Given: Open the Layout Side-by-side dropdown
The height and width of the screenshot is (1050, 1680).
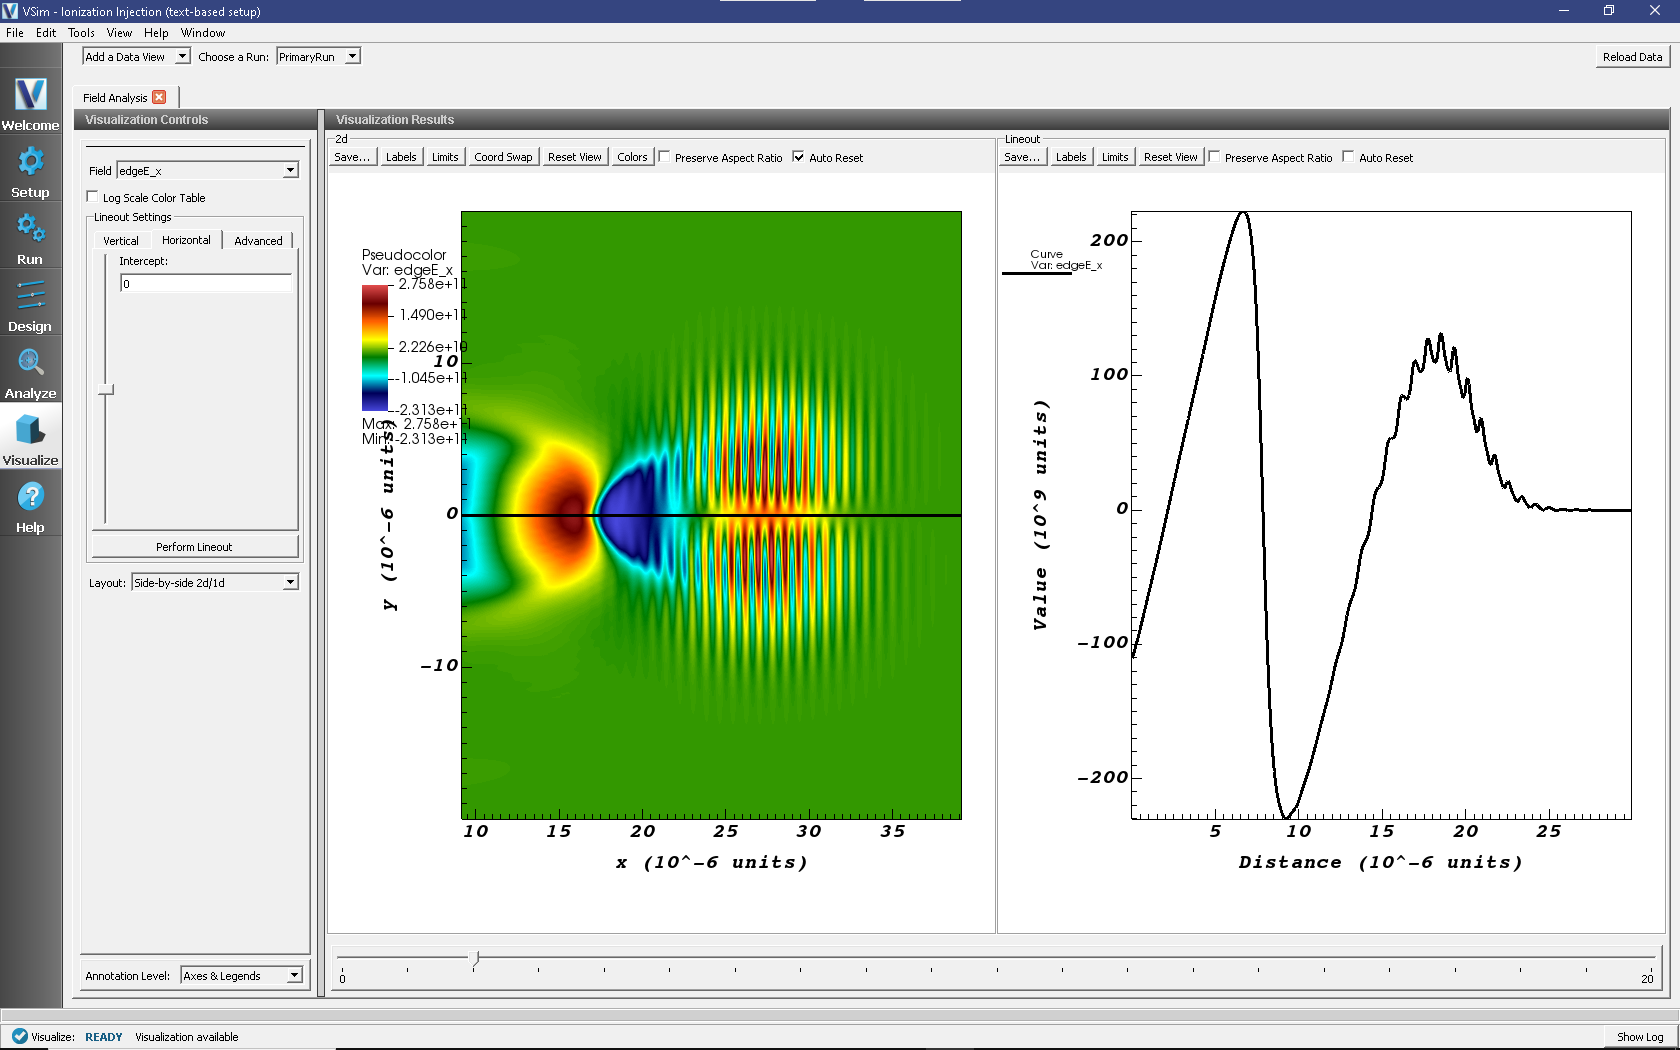Looking at the screenshot, I should point(215,582).
